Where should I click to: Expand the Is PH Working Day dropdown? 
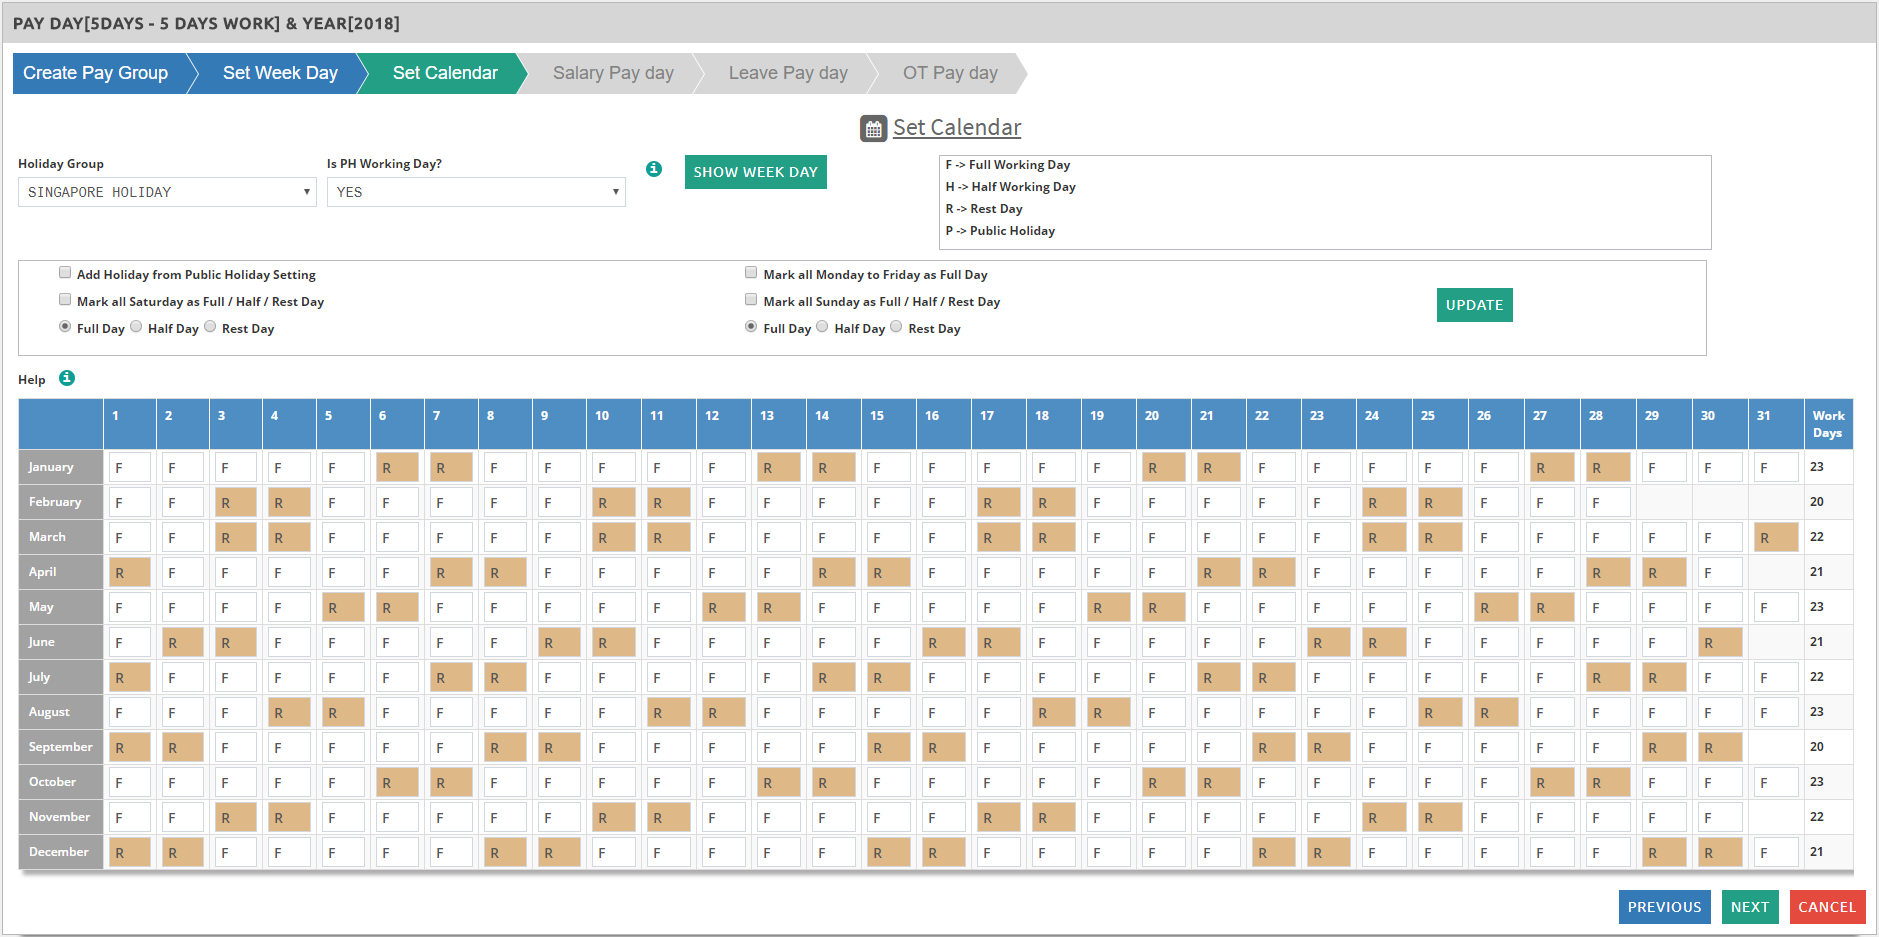(x=476, y=192)
